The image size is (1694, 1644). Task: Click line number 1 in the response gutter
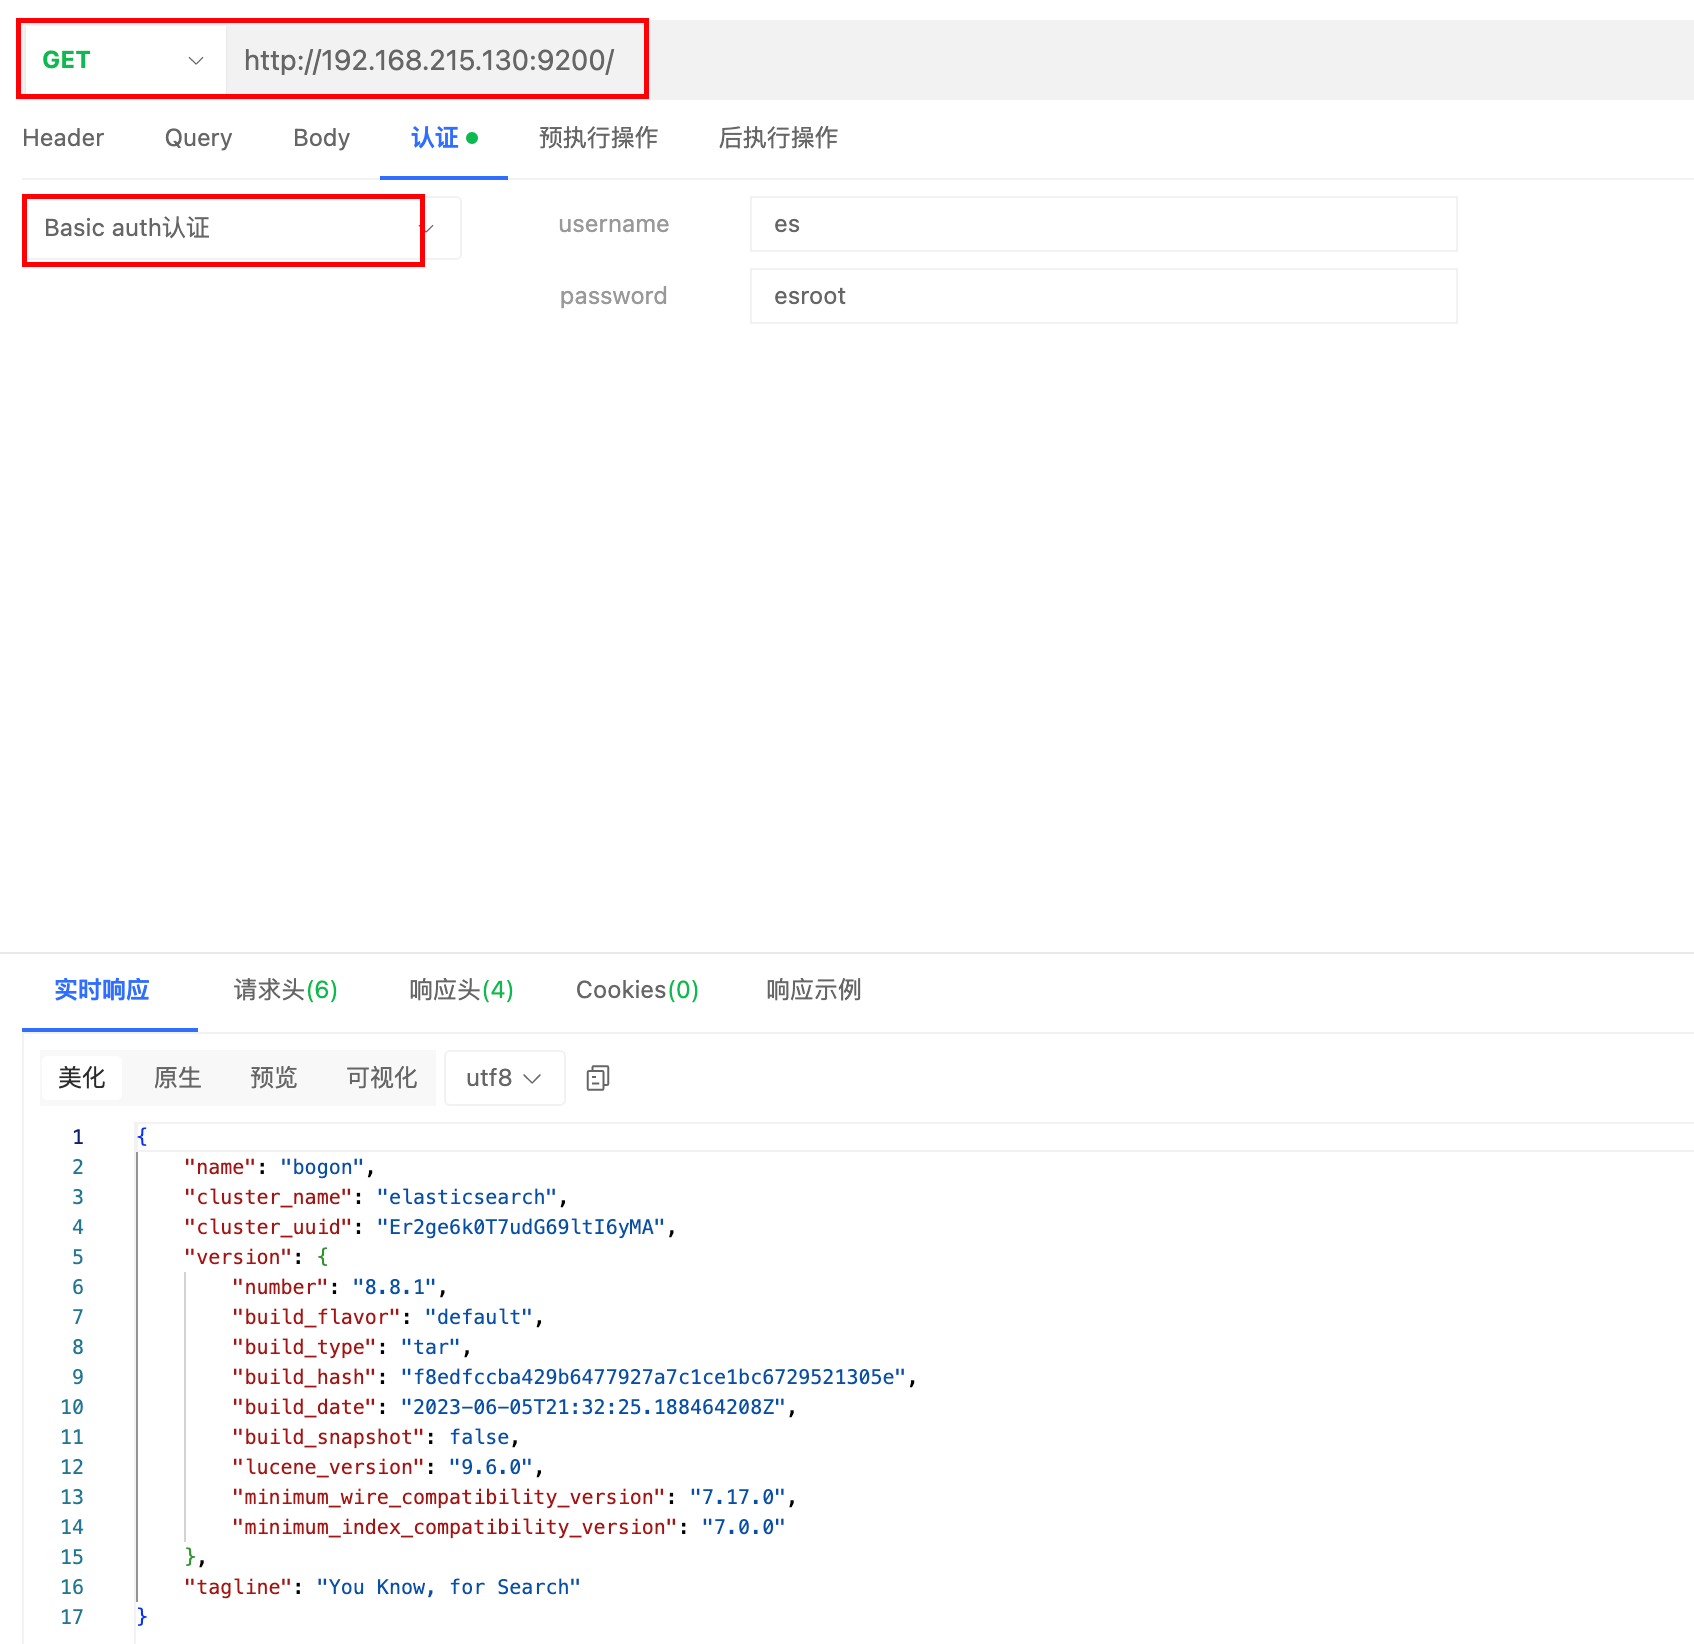click(x=78, y=1137)
